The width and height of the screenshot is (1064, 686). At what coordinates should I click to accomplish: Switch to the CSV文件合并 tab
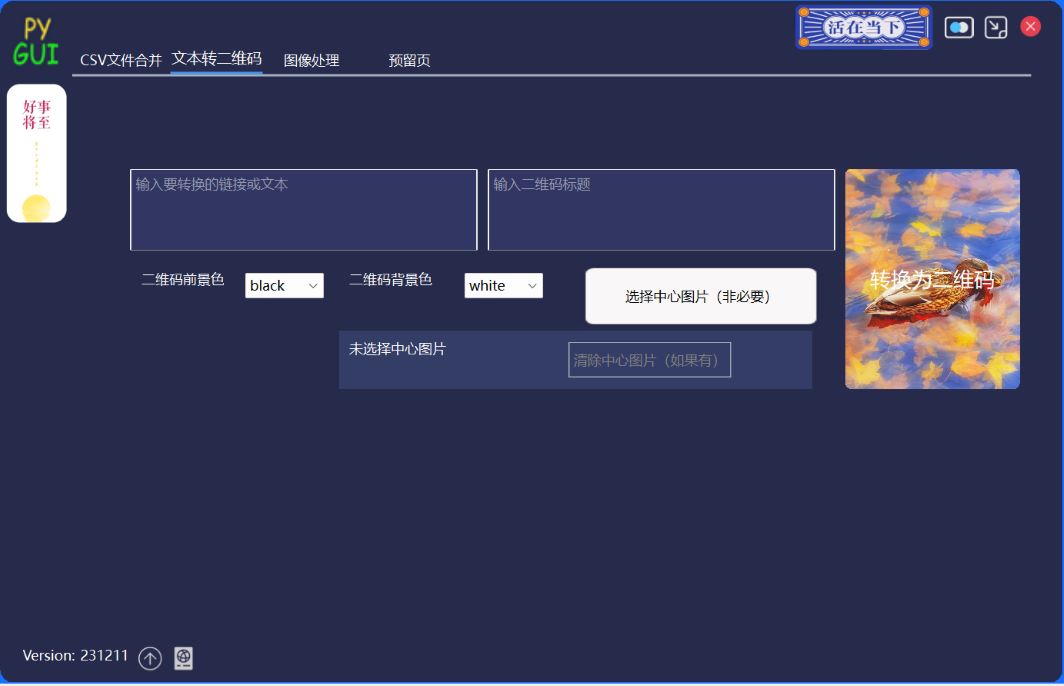120,59
